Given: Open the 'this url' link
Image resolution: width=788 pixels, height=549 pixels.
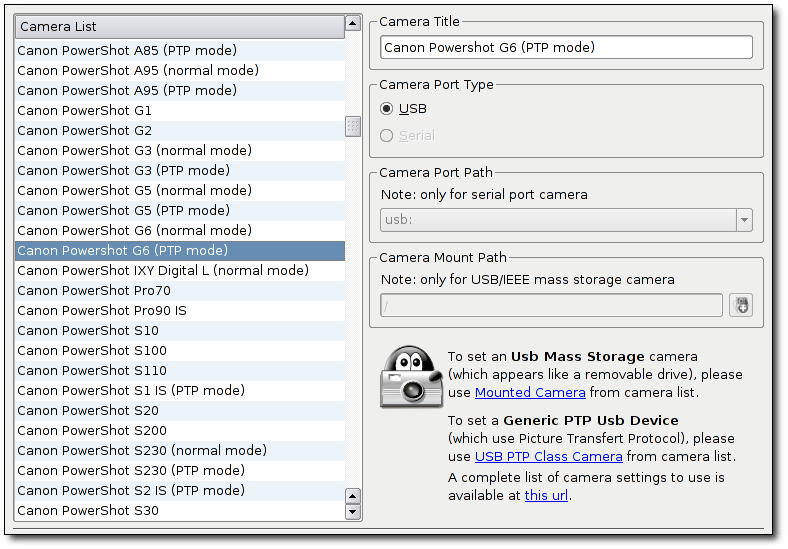Looking at the screenshot, I should pyautogui.click(x=546, y=496).
